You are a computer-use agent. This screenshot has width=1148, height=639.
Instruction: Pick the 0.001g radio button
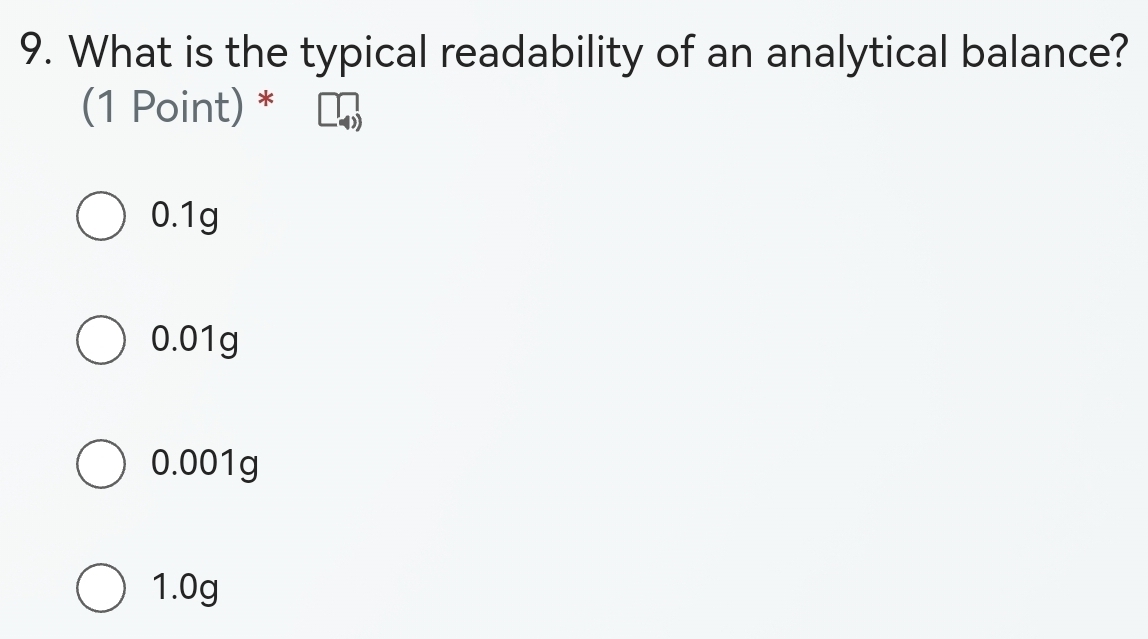point(101,465)
